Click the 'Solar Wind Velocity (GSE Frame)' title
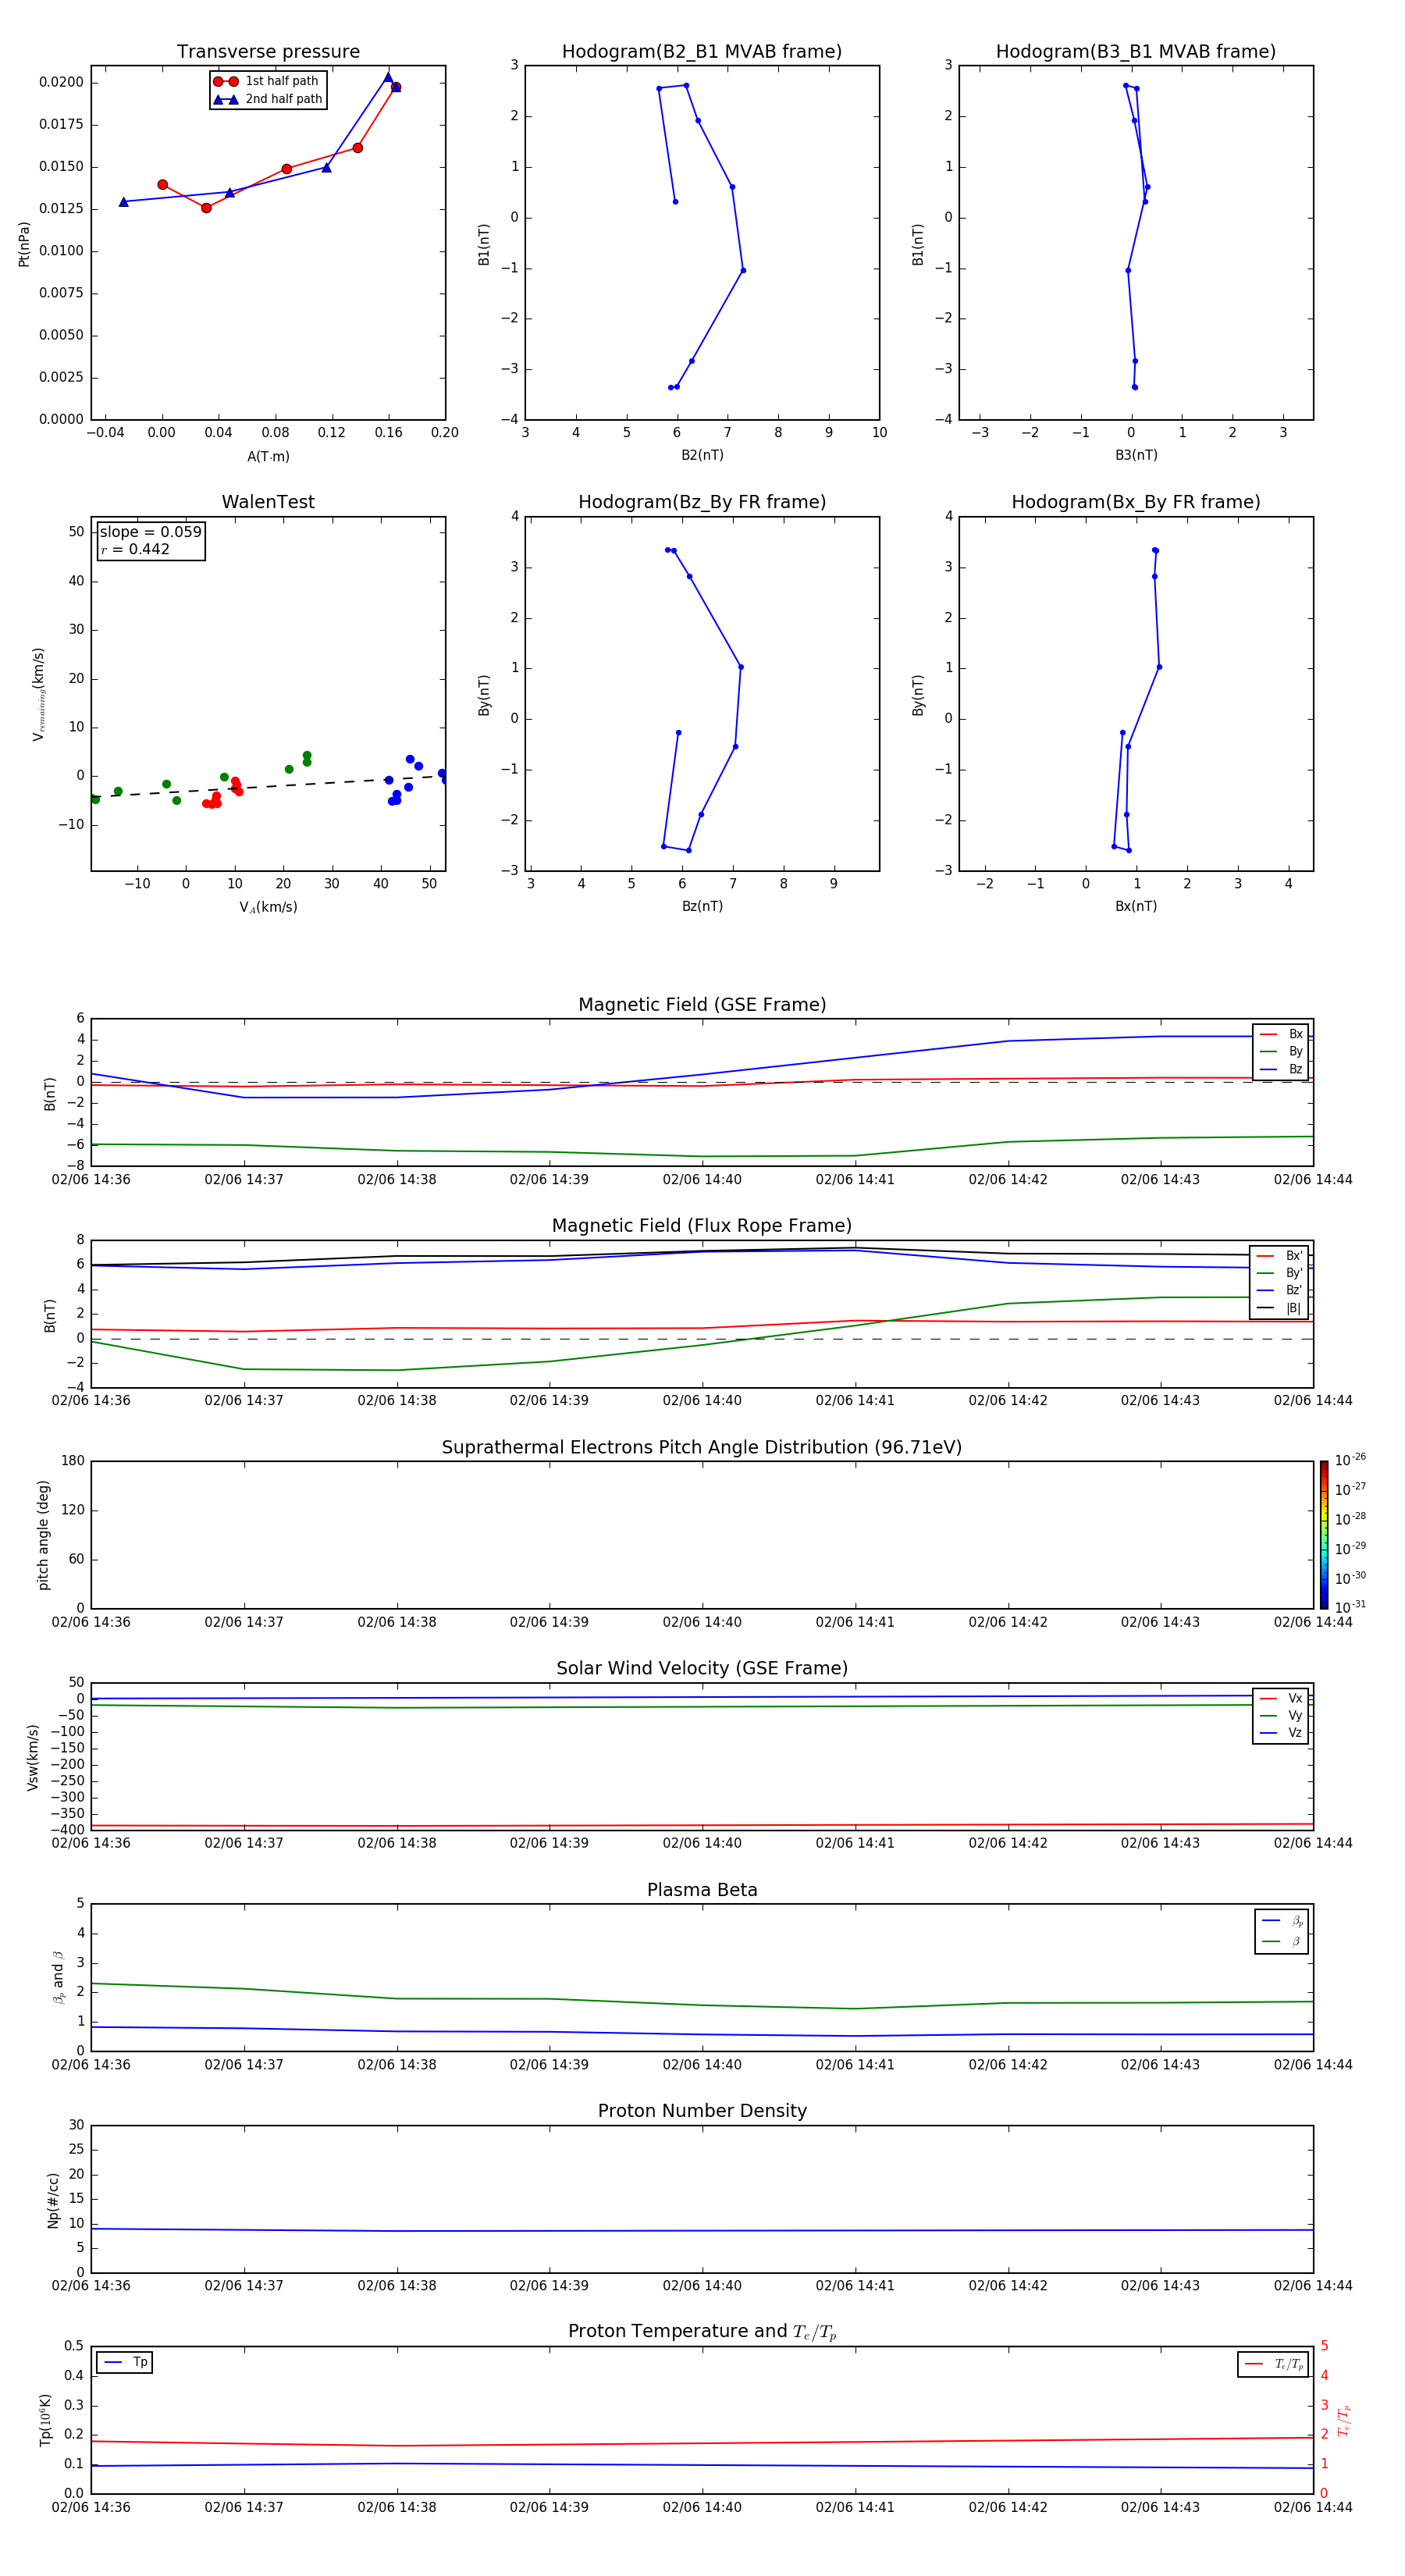 (702, 1669)
